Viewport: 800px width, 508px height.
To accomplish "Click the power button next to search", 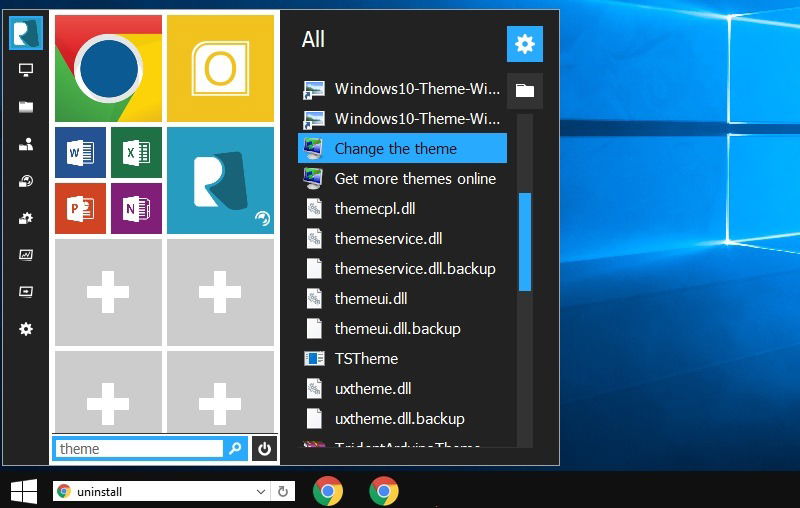I will pos(264,448).
